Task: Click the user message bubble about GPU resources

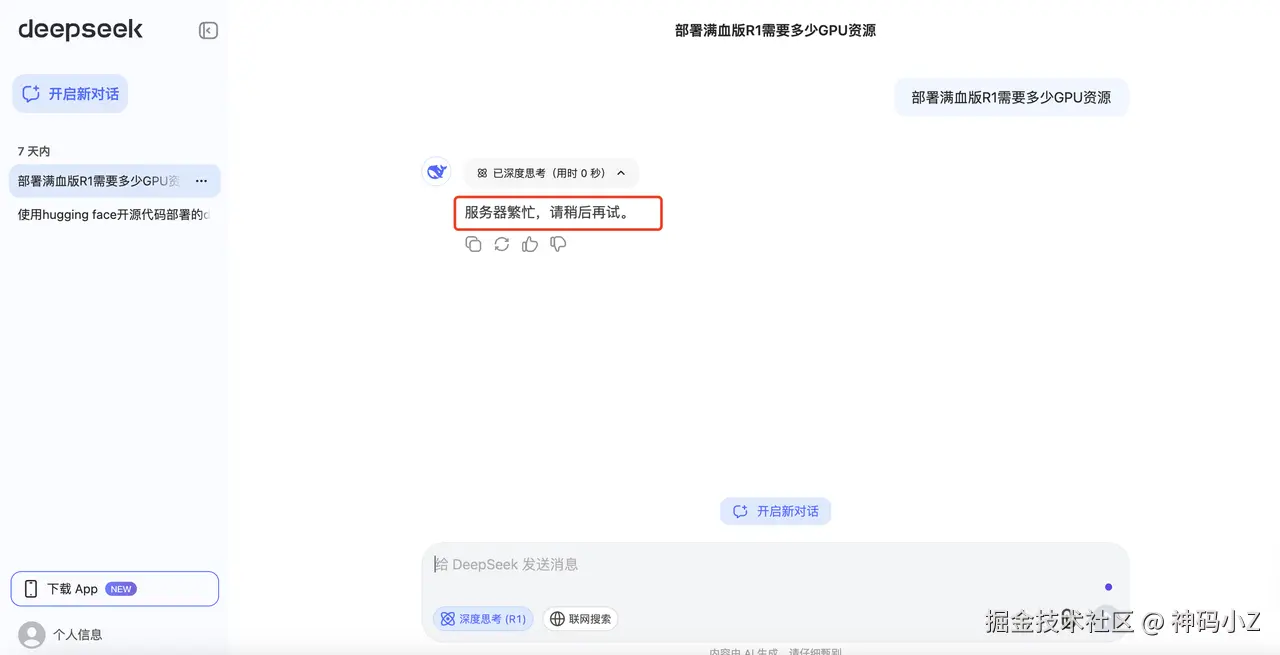Action: pos(1011,97)
